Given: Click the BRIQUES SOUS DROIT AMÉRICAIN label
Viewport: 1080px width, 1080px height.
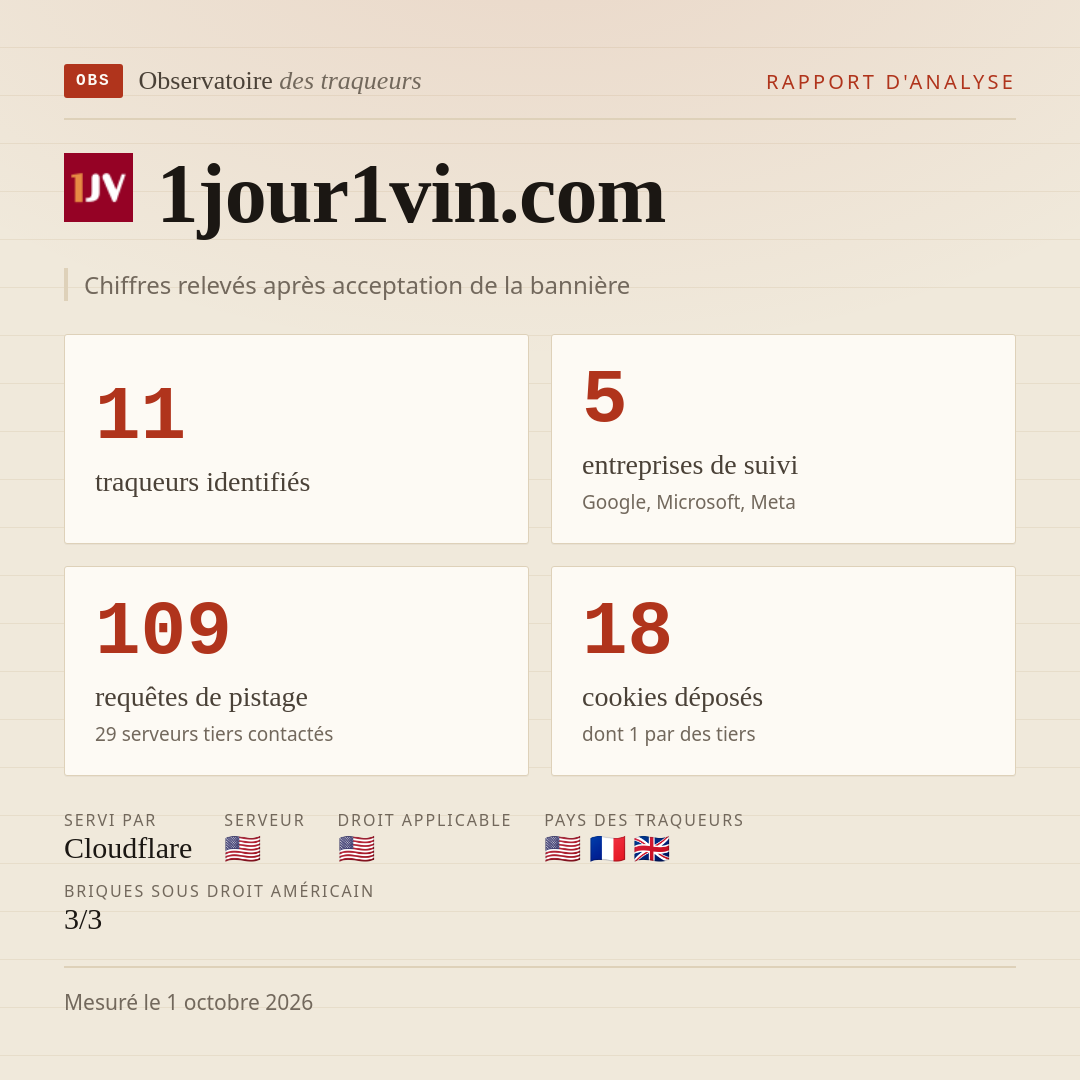Looking at the screenshot, I should (219, 891).
